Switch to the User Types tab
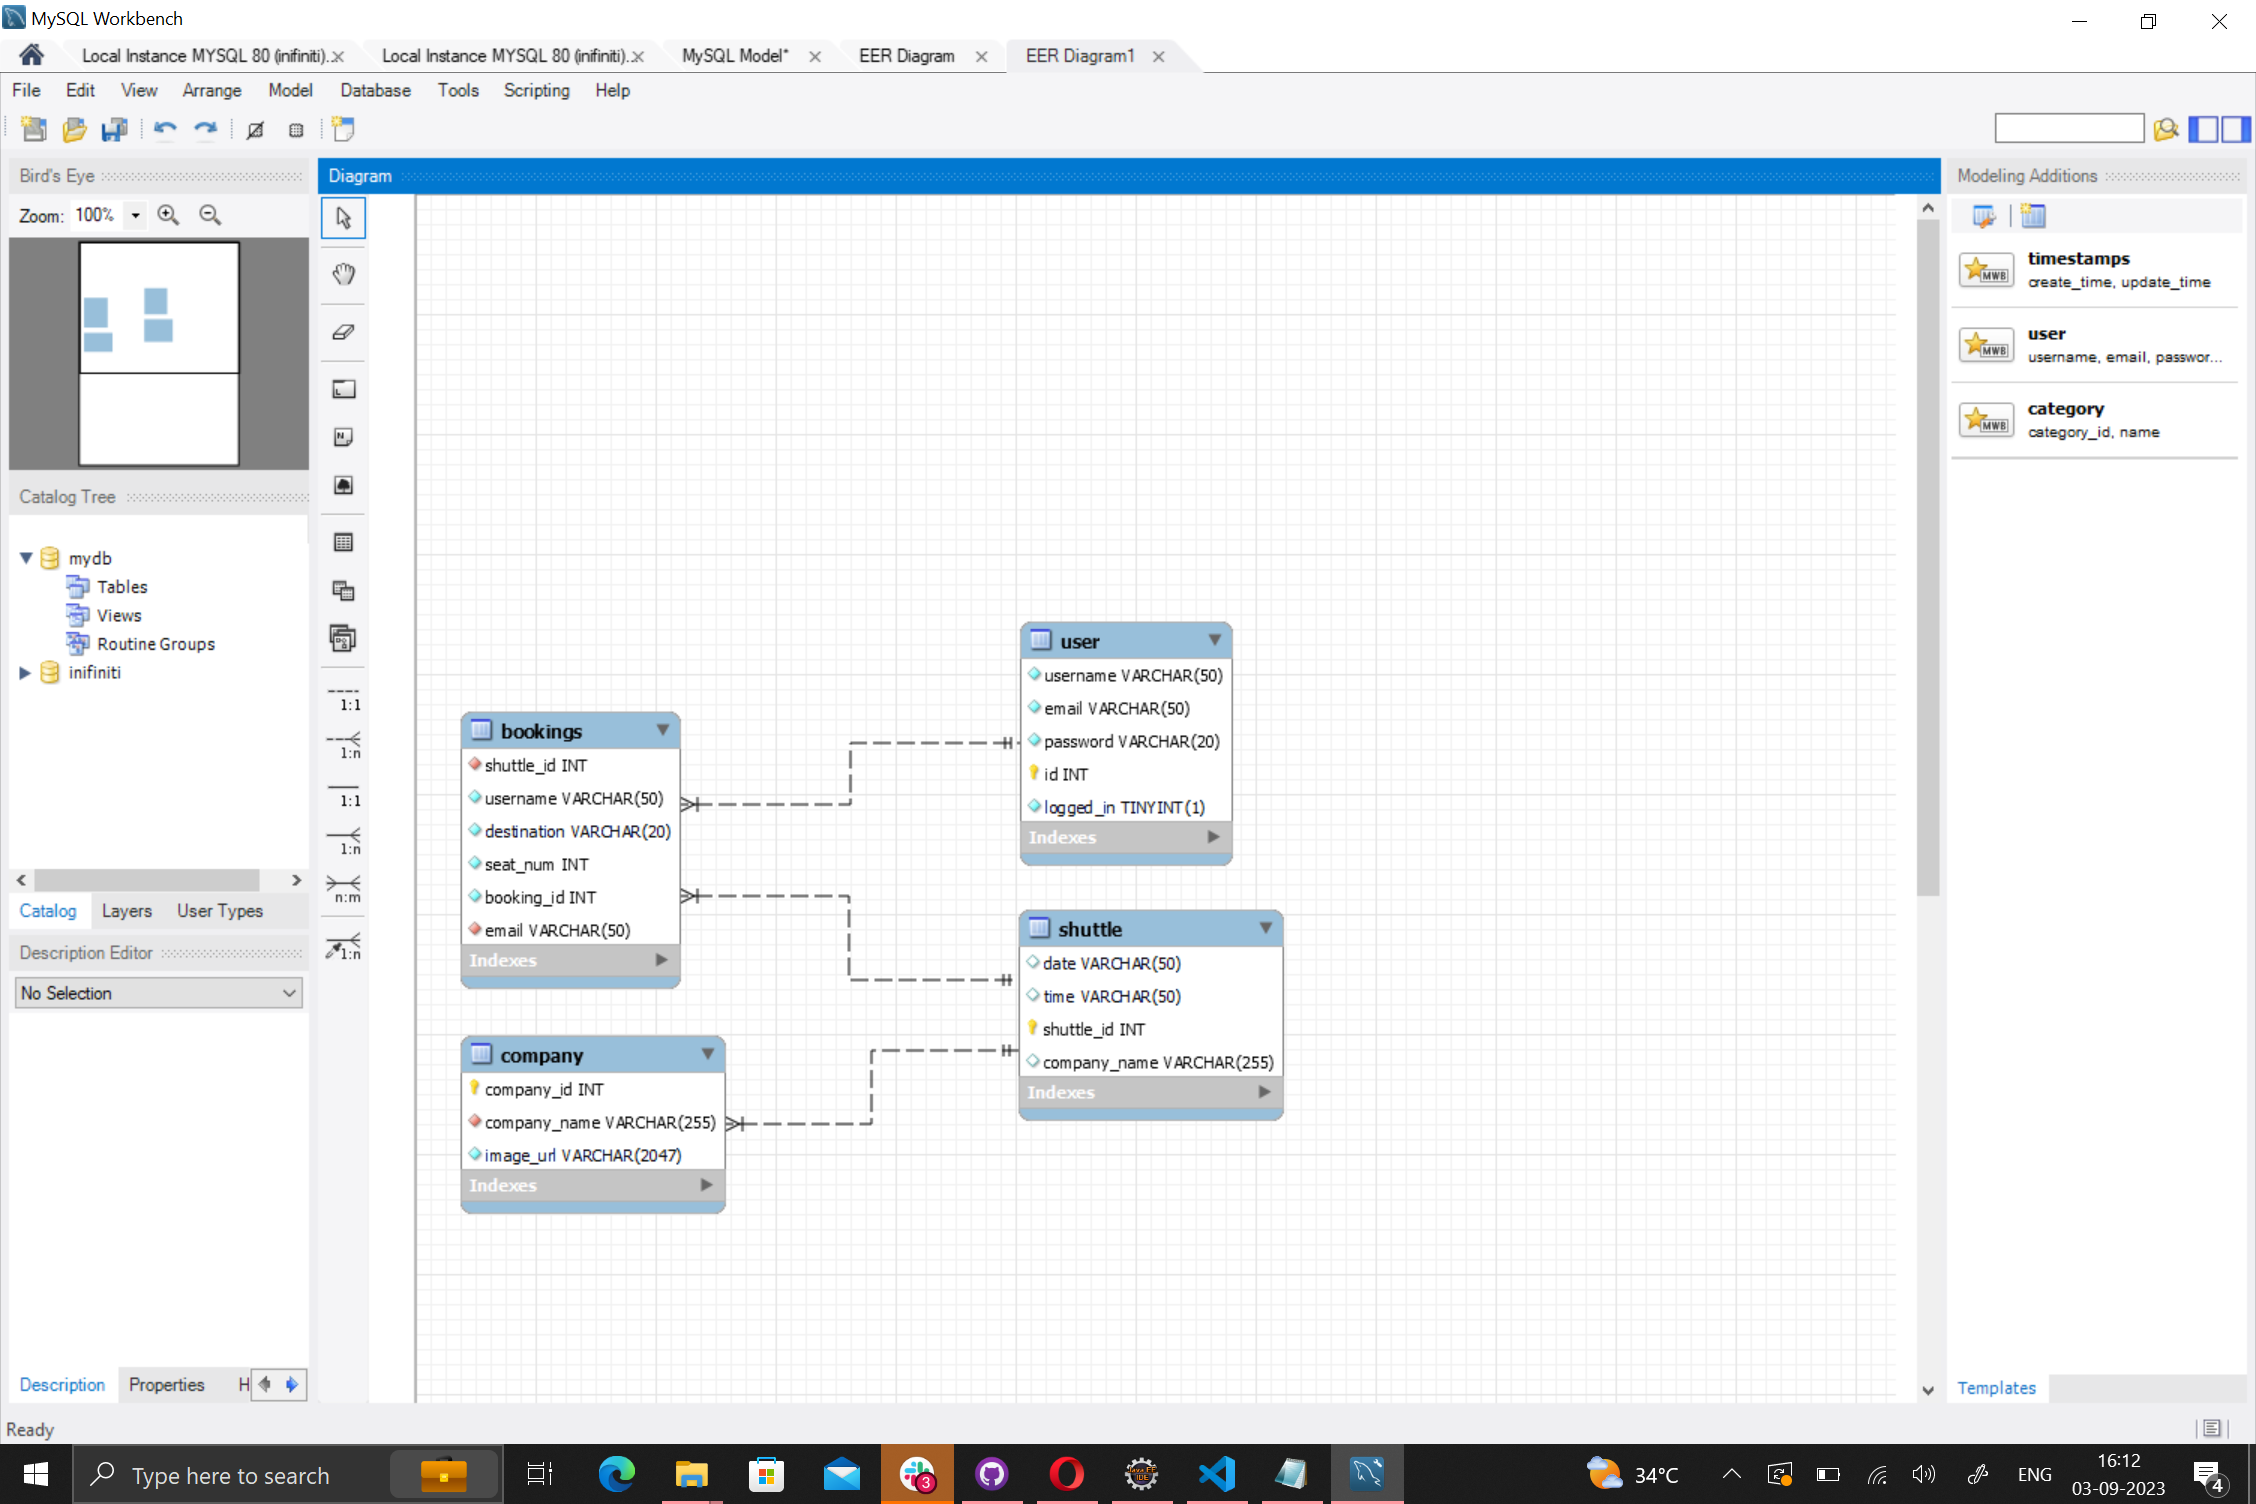The image size is (2256, 1504). pyautogui.click(x=220, y=911)
